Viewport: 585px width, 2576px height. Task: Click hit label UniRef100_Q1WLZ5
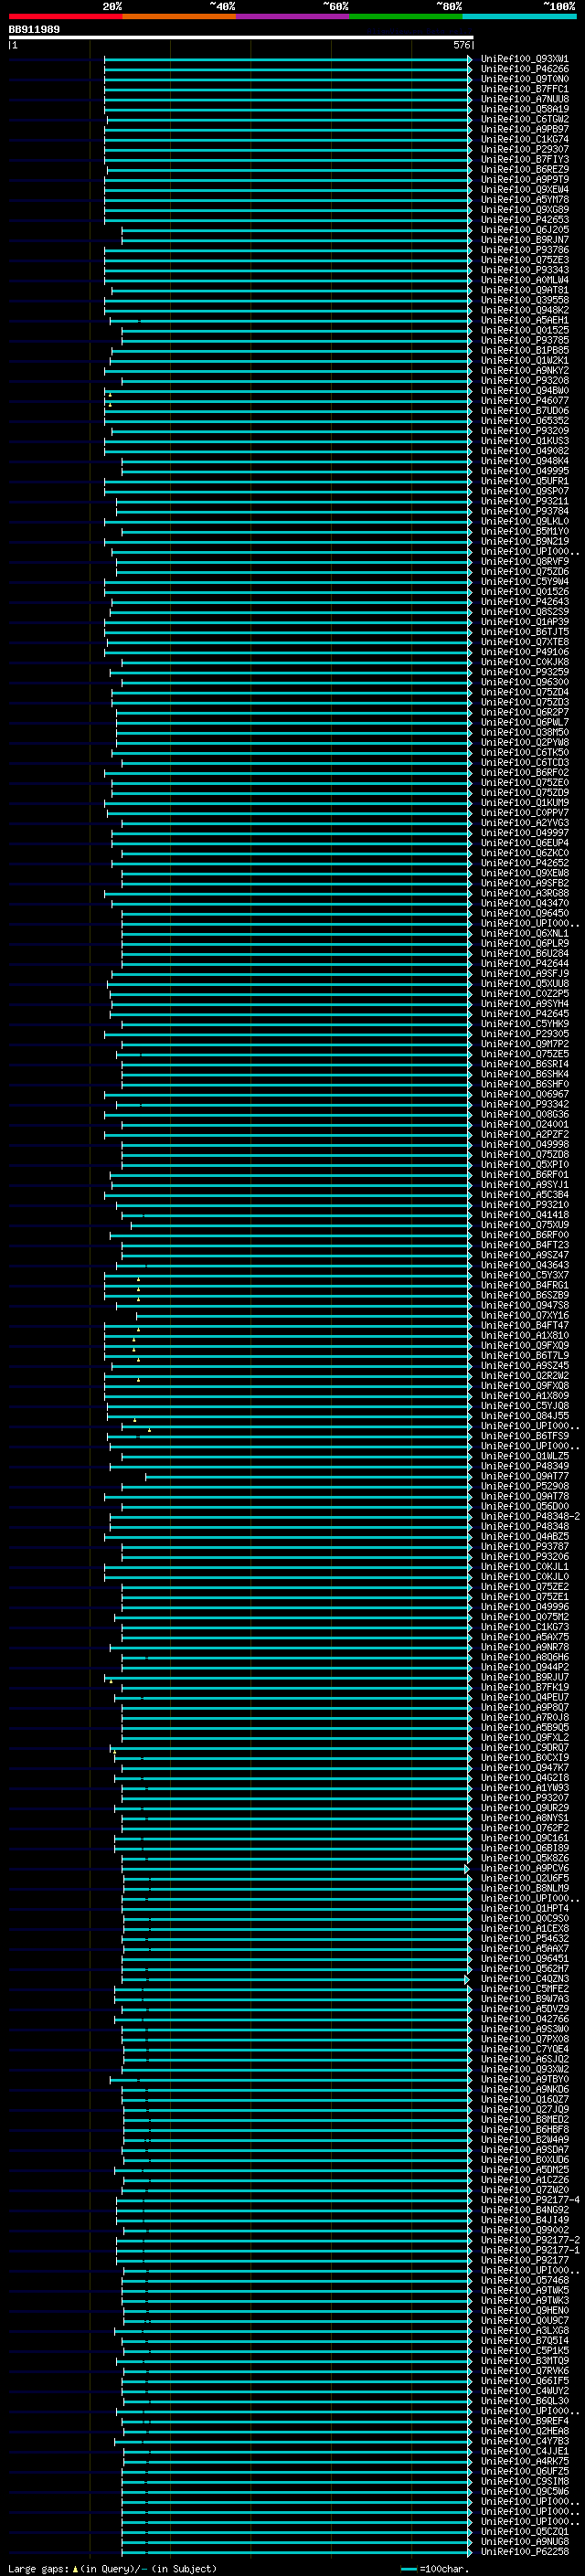[525, 1456]
